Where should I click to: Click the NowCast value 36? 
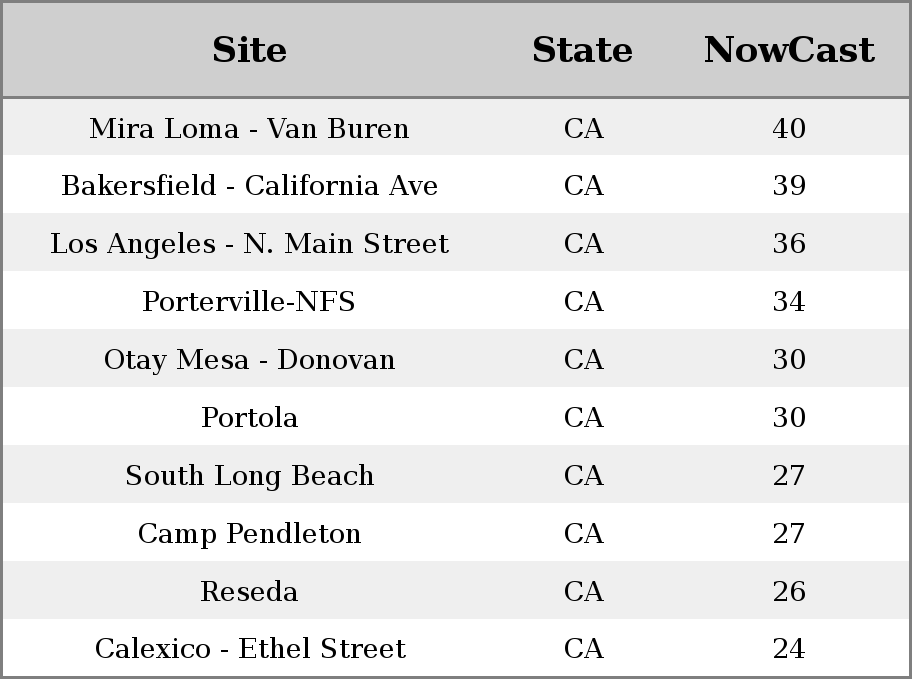pos(789,243)
